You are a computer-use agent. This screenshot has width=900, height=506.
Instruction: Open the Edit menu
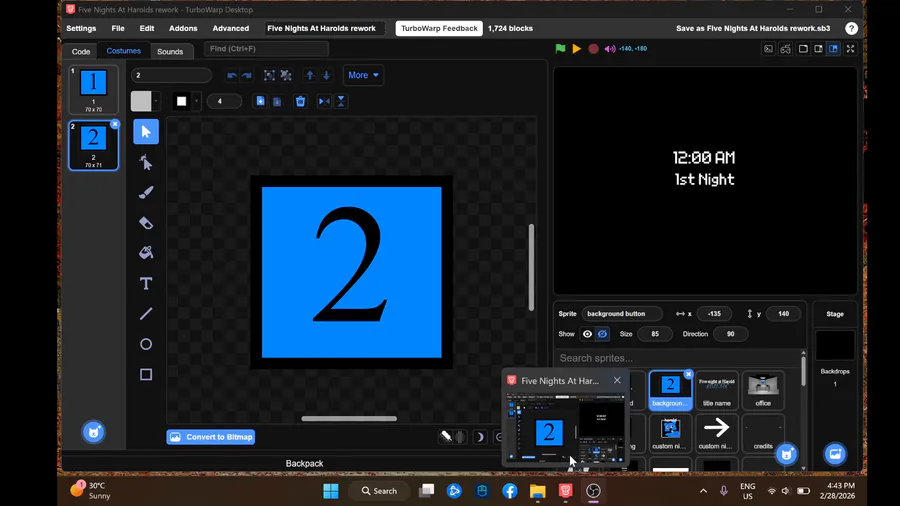[147, 28]
